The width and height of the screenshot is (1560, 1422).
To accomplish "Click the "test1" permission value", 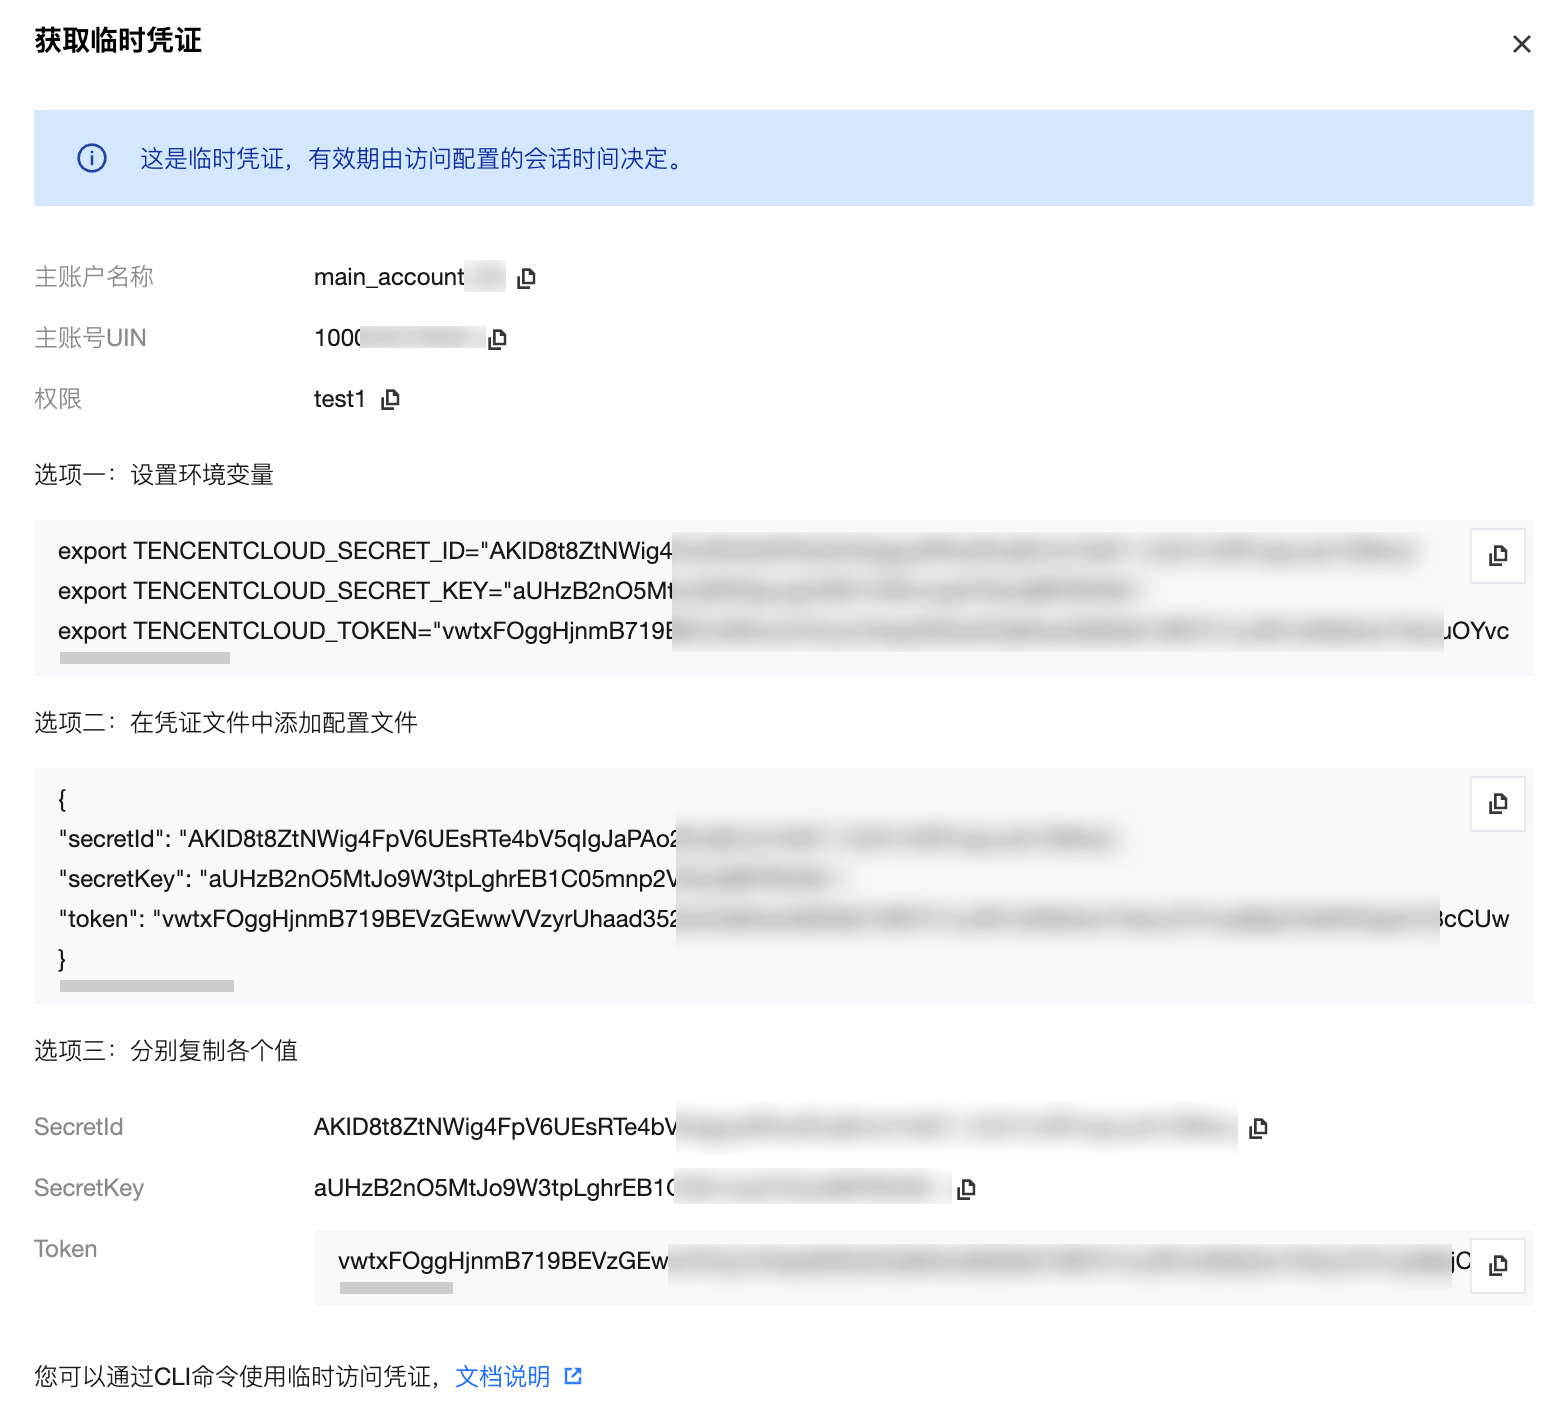I will pyautogui.click(x=340, y=399).
